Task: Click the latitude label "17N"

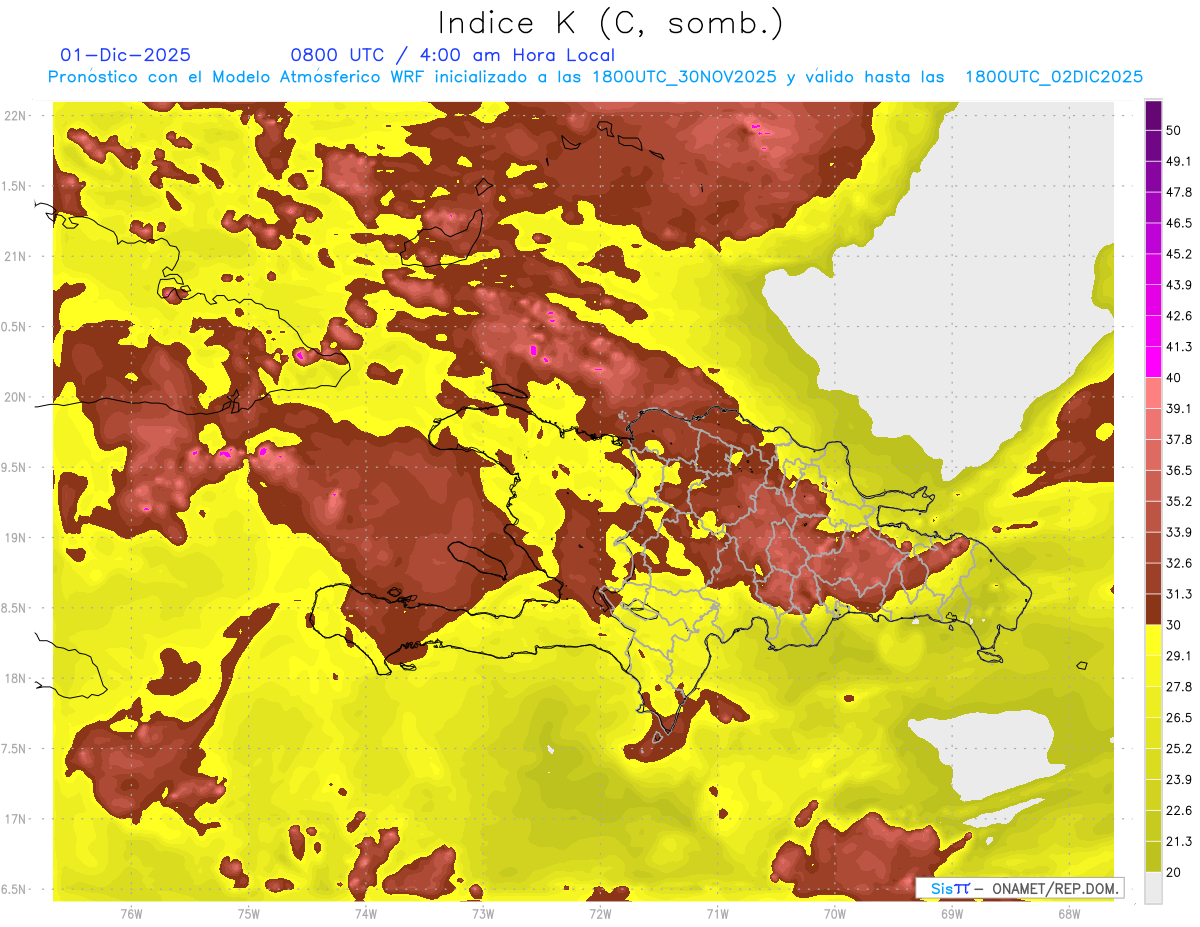Action: click(x=16, y=820)
